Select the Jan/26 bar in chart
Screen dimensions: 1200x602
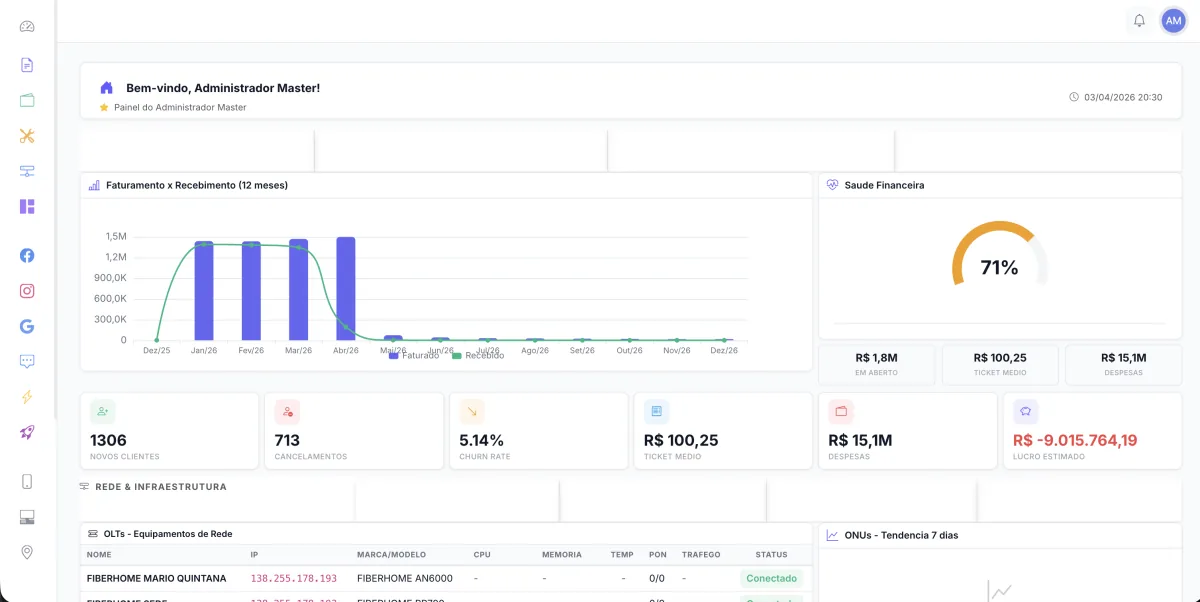[204, 290]
